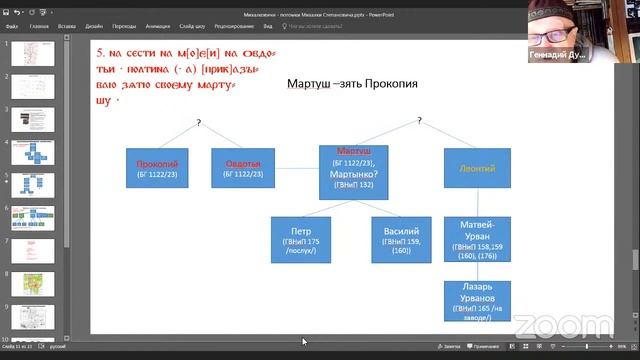Toggle the Заметки notes pane button

coord(449,347)
